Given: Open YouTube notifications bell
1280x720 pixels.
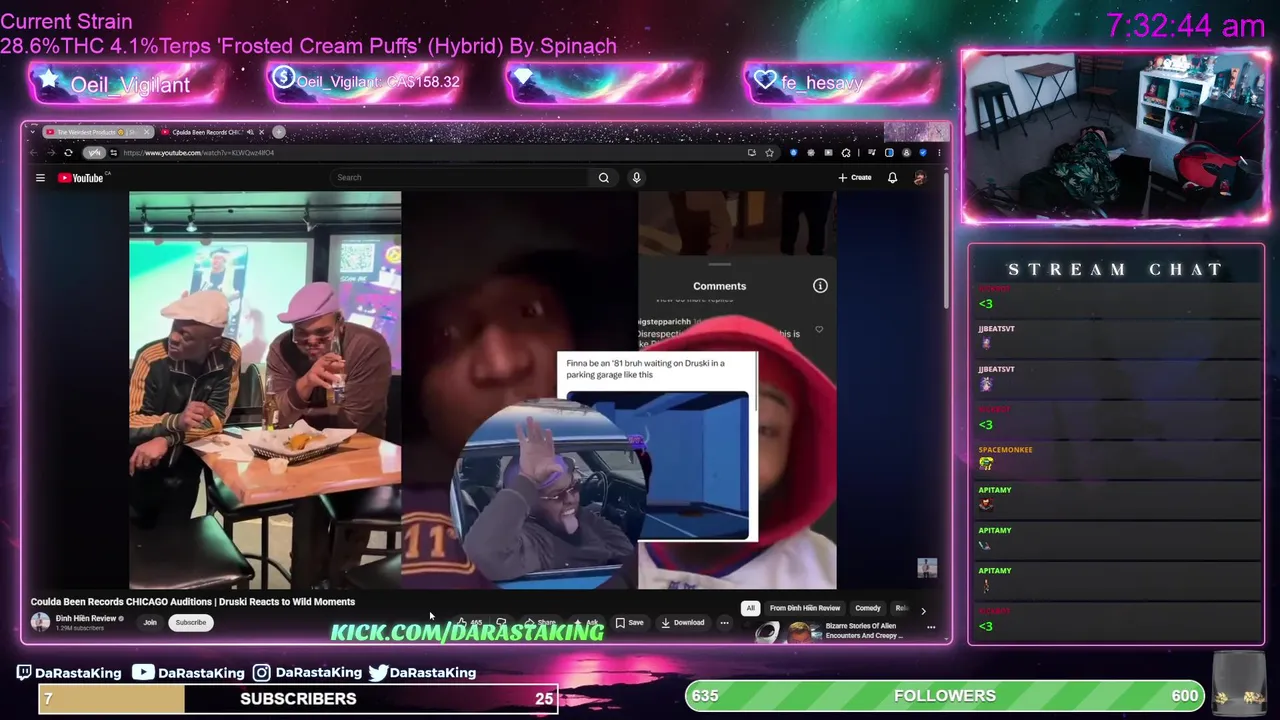Looking at the screenshot, I should pyautogui.click(x=892, y=178).
